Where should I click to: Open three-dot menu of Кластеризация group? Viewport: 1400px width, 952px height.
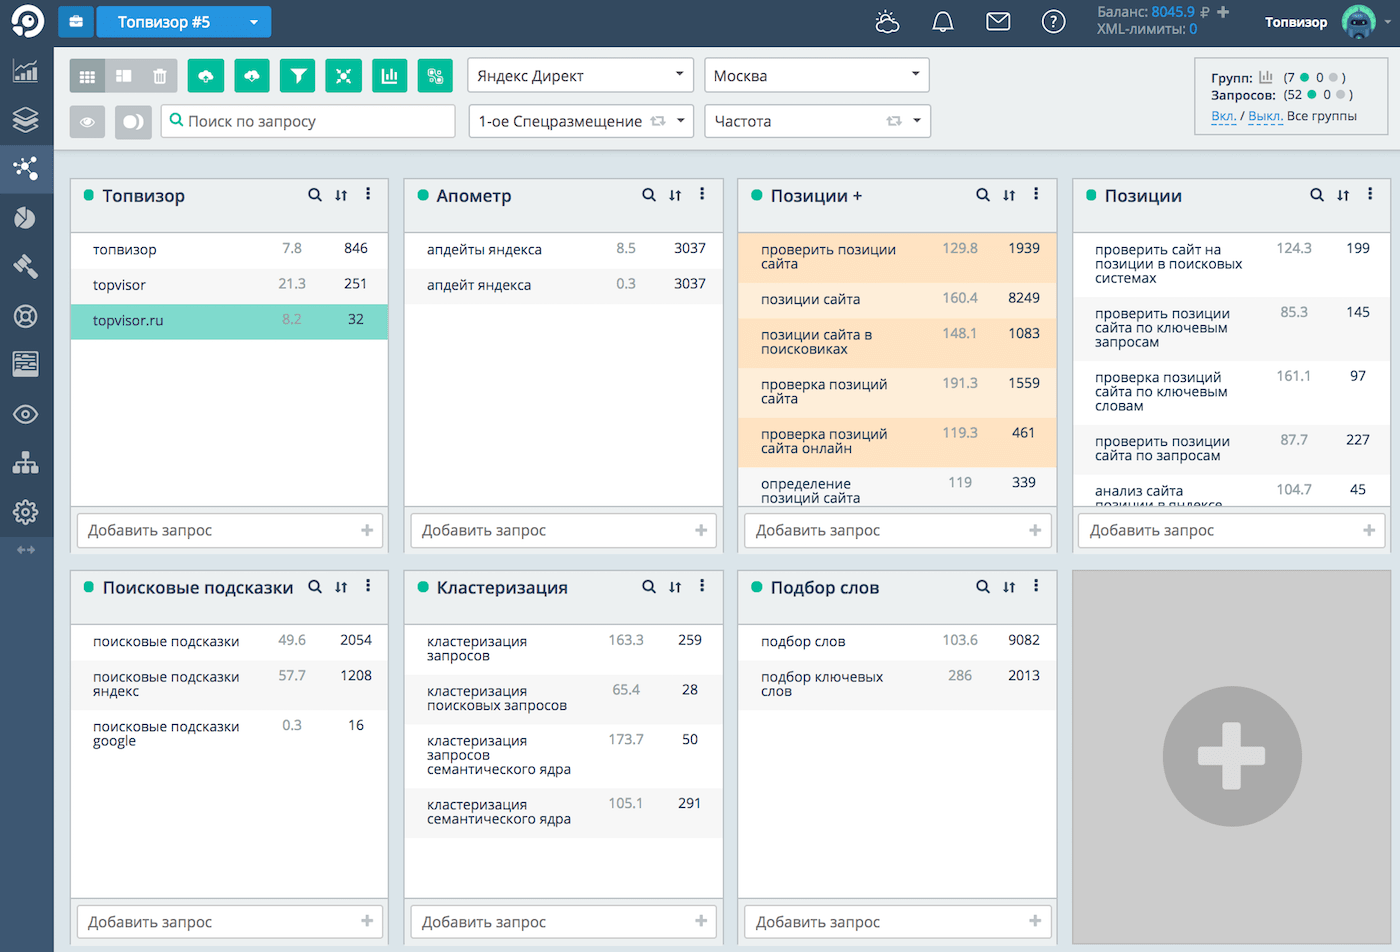(702, 587)
